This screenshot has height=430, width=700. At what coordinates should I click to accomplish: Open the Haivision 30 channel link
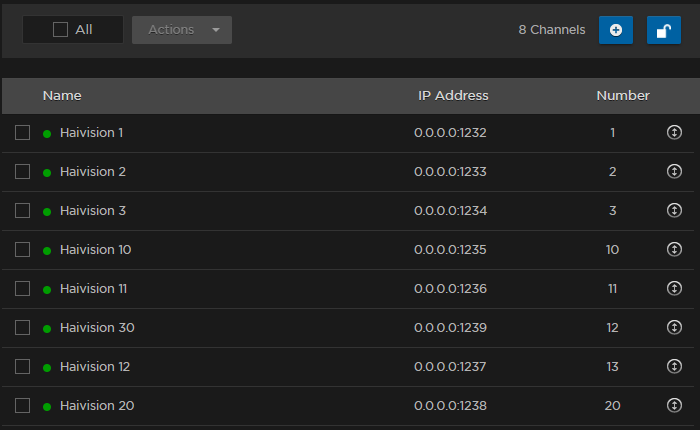pos(97,327)
